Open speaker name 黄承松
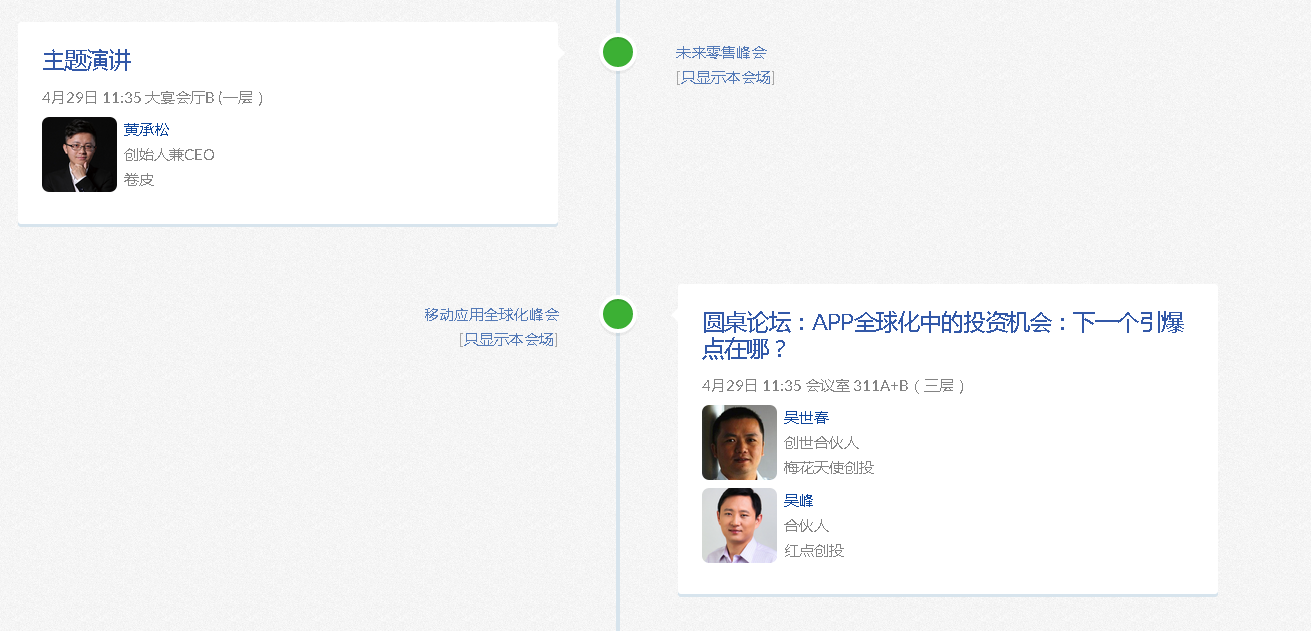The image size is (1311, 631). pyautogui.click(x=146, y=129)
